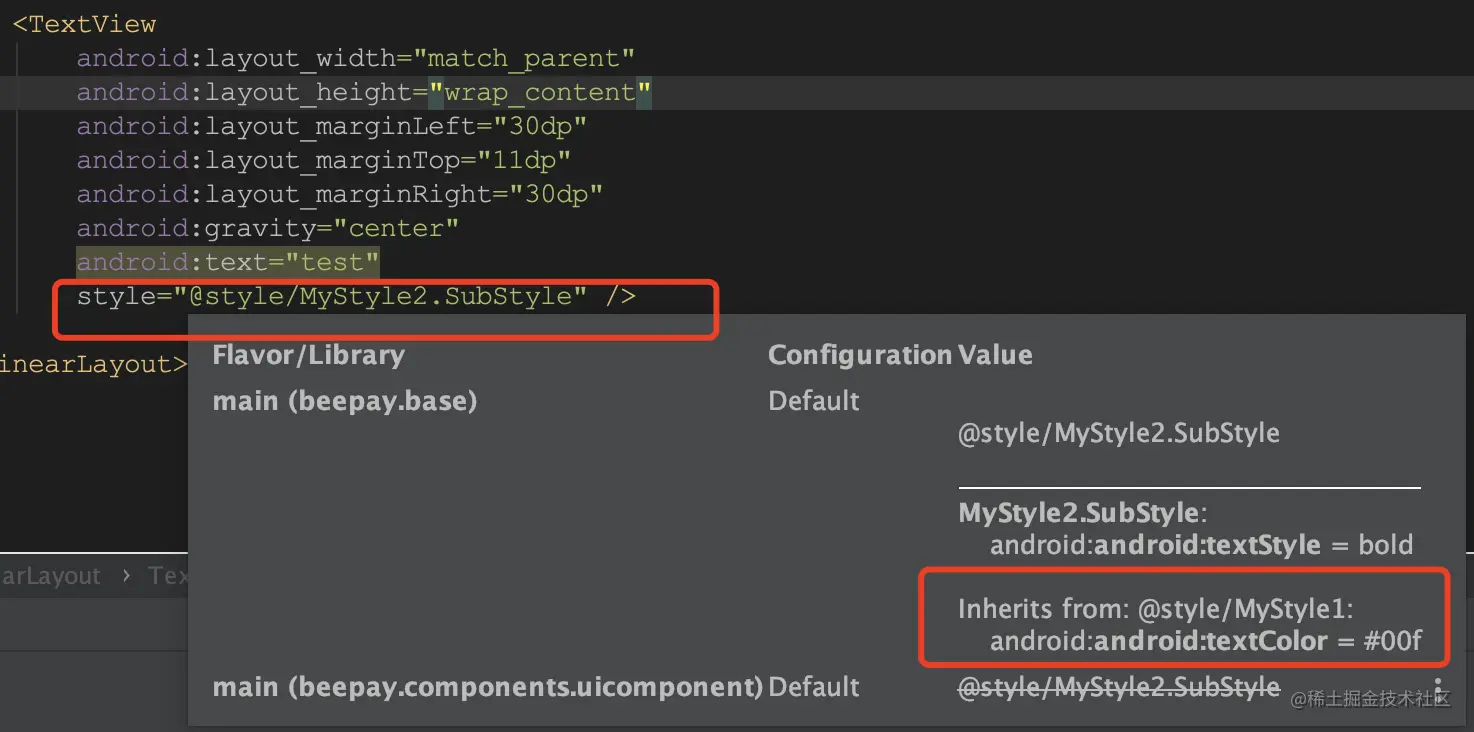Click the android:text="test" attribute line
1474x732 pixels.
[x=228, y=262]
